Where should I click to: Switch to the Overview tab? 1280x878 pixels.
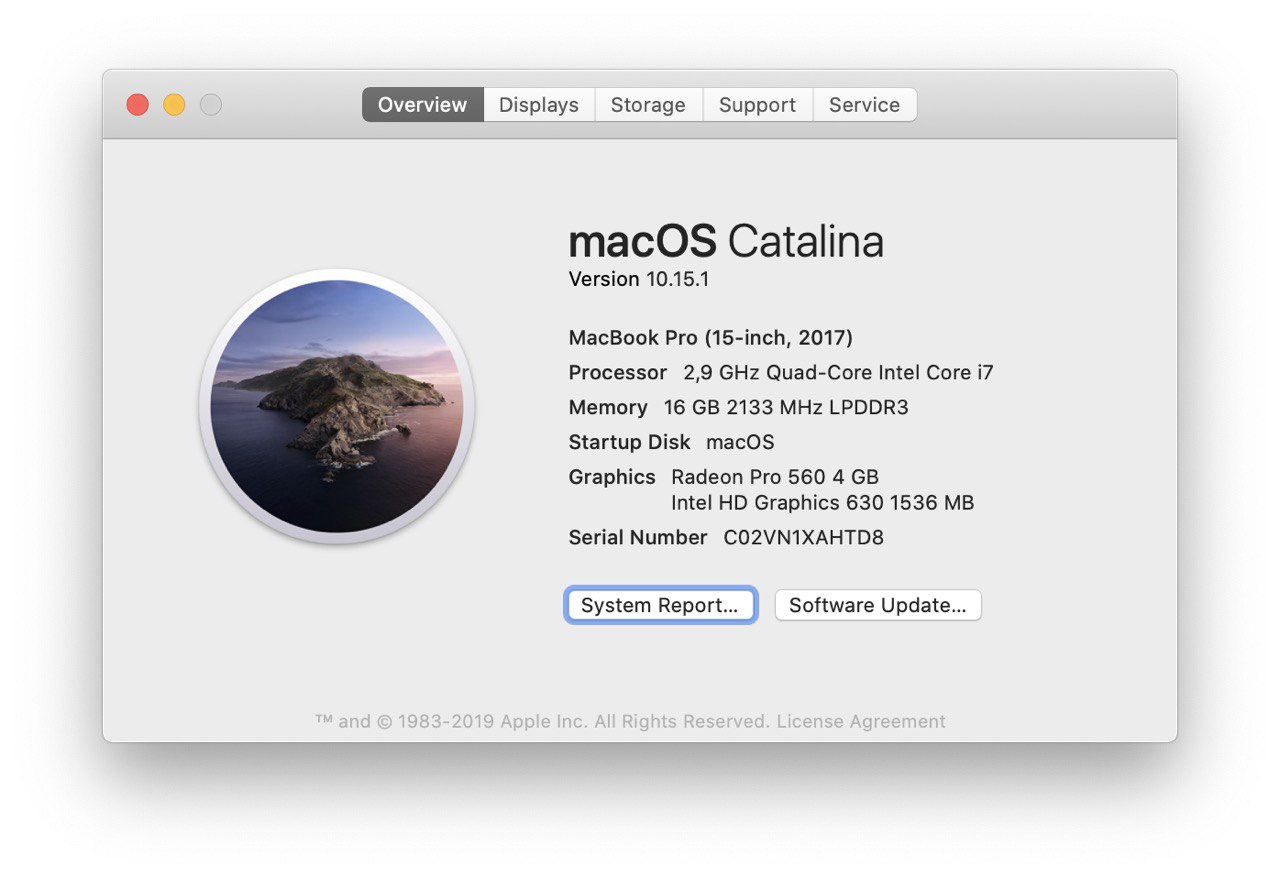(x=423, y=105)
